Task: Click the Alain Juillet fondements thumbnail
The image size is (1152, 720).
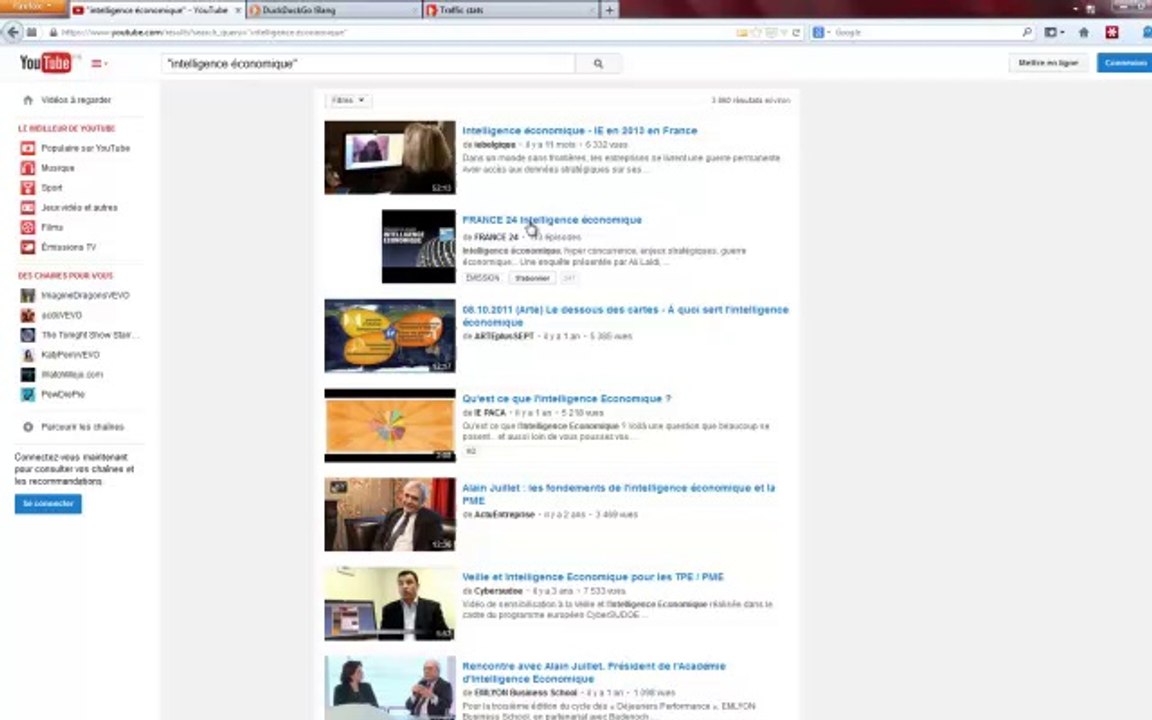Action: [x=390, y=514]
